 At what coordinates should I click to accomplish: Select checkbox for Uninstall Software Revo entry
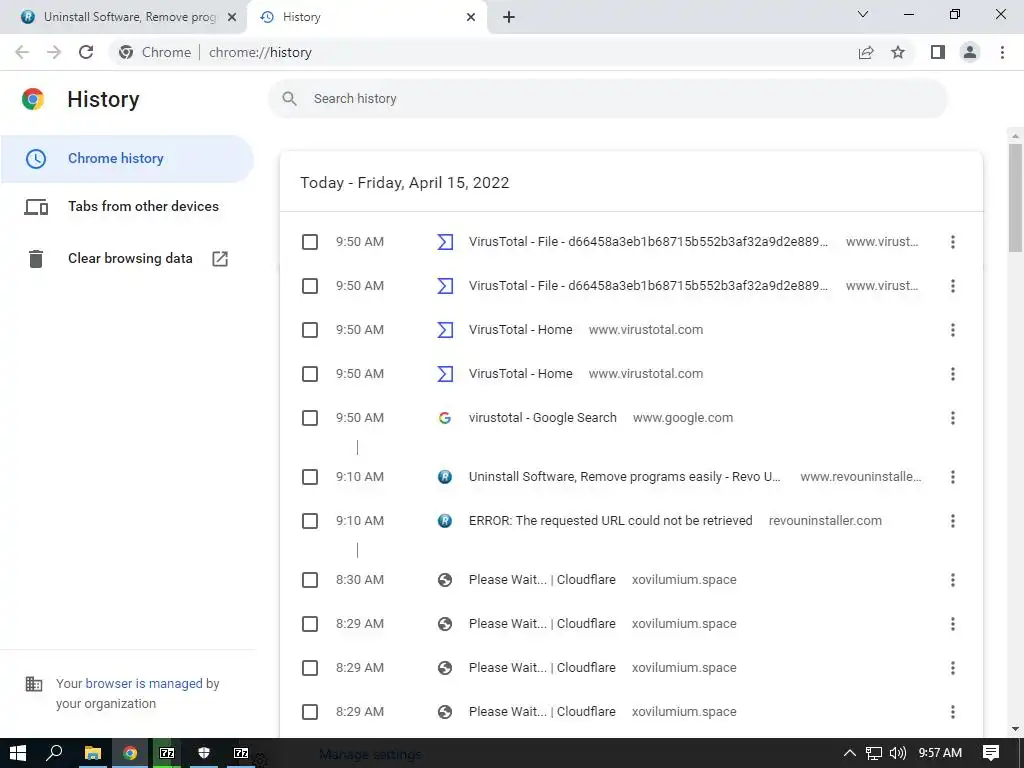pos(310,477)
